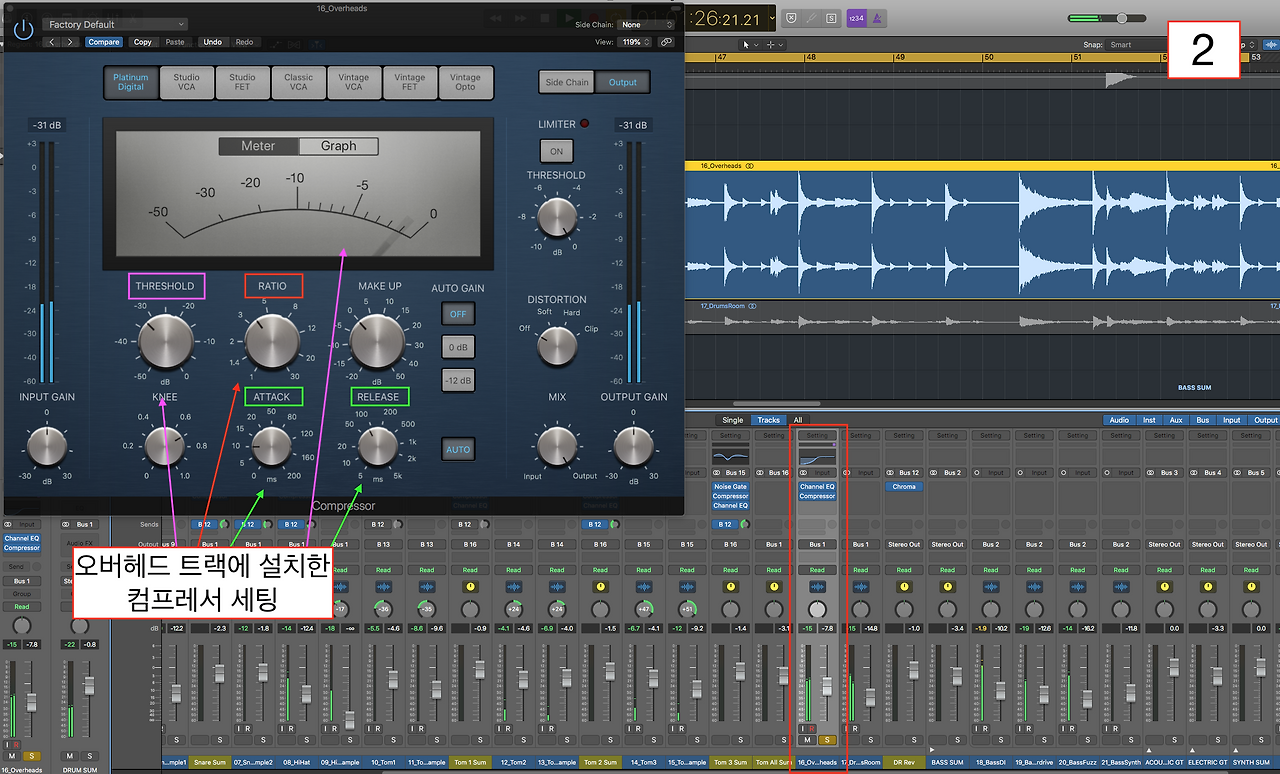Open the Side Chain source dropdown

coord(645,24)
